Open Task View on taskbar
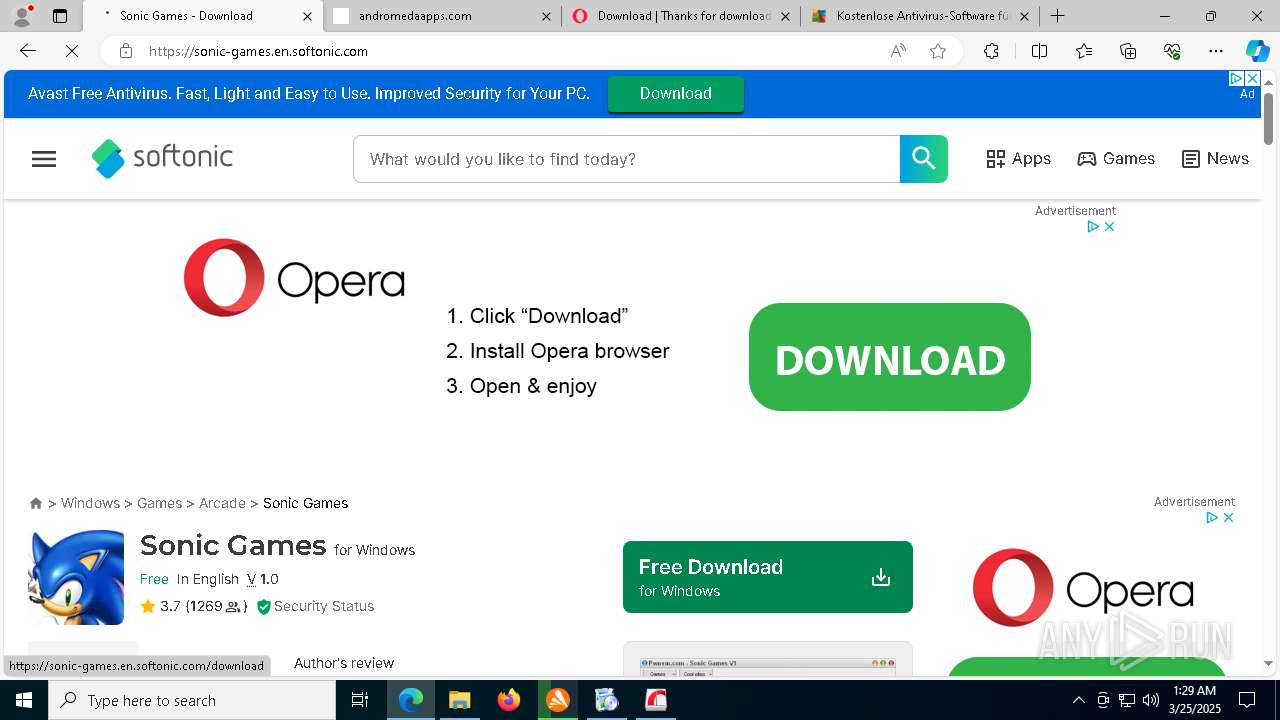The image size is (1280, 720). point(360,700)
